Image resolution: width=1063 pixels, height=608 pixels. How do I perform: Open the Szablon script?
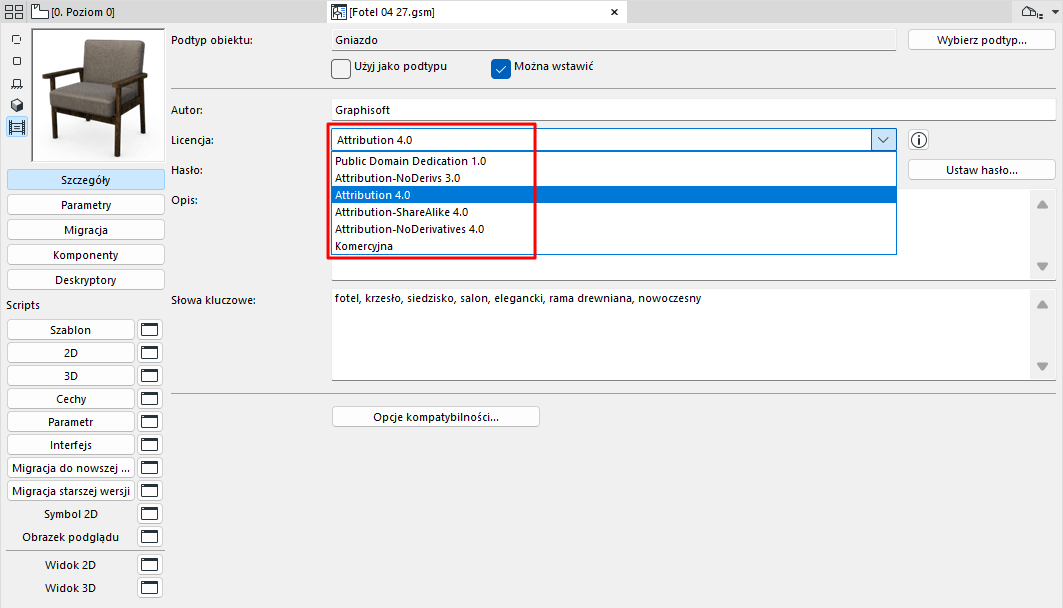tap(71, 330)
